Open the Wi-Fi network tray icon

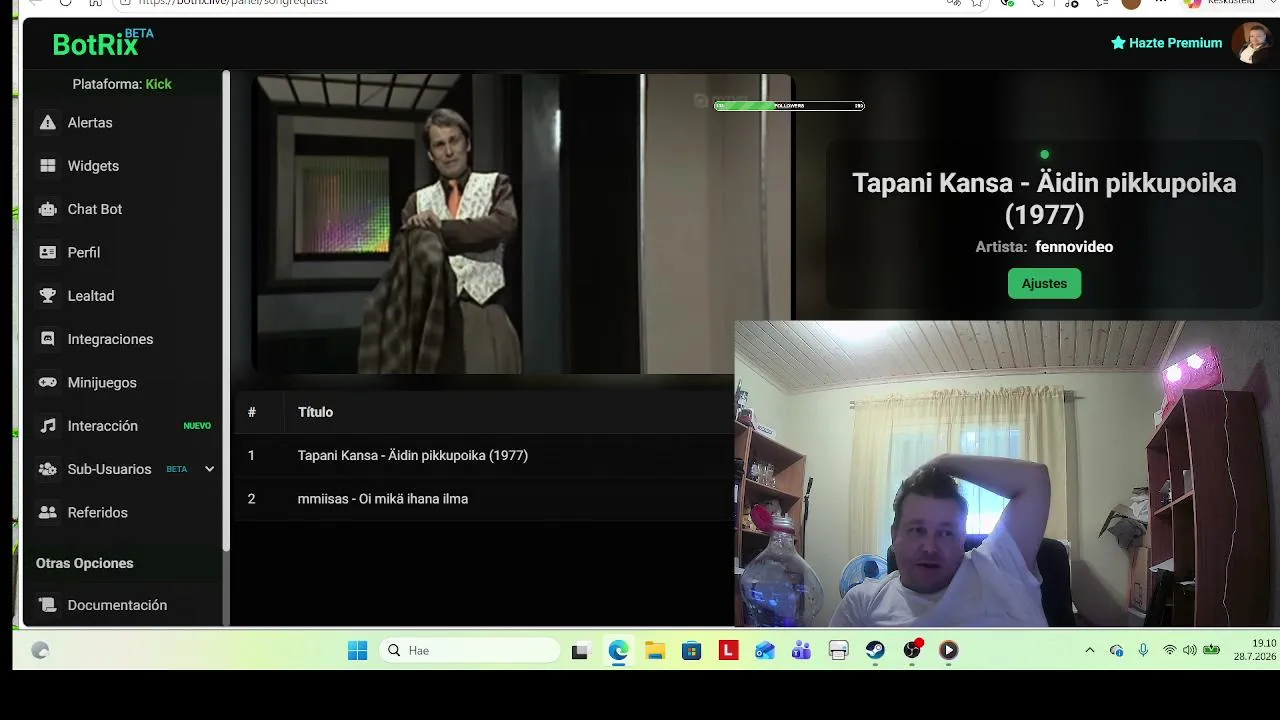coord(1169,651)
